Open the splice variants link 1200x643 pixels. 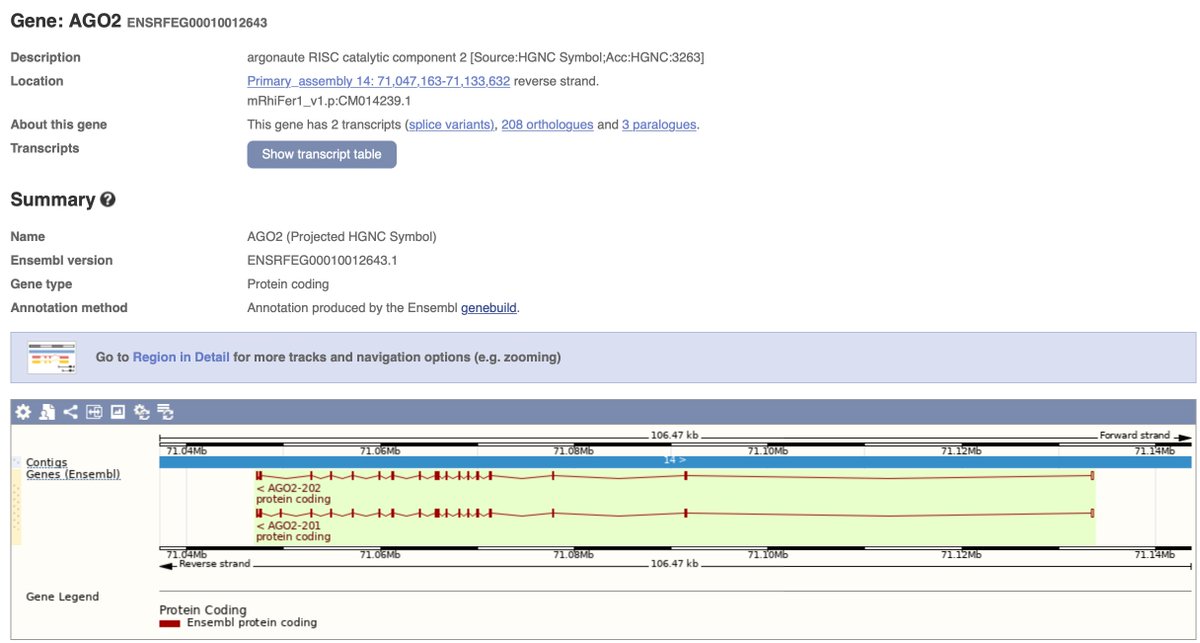coord(450,125)
